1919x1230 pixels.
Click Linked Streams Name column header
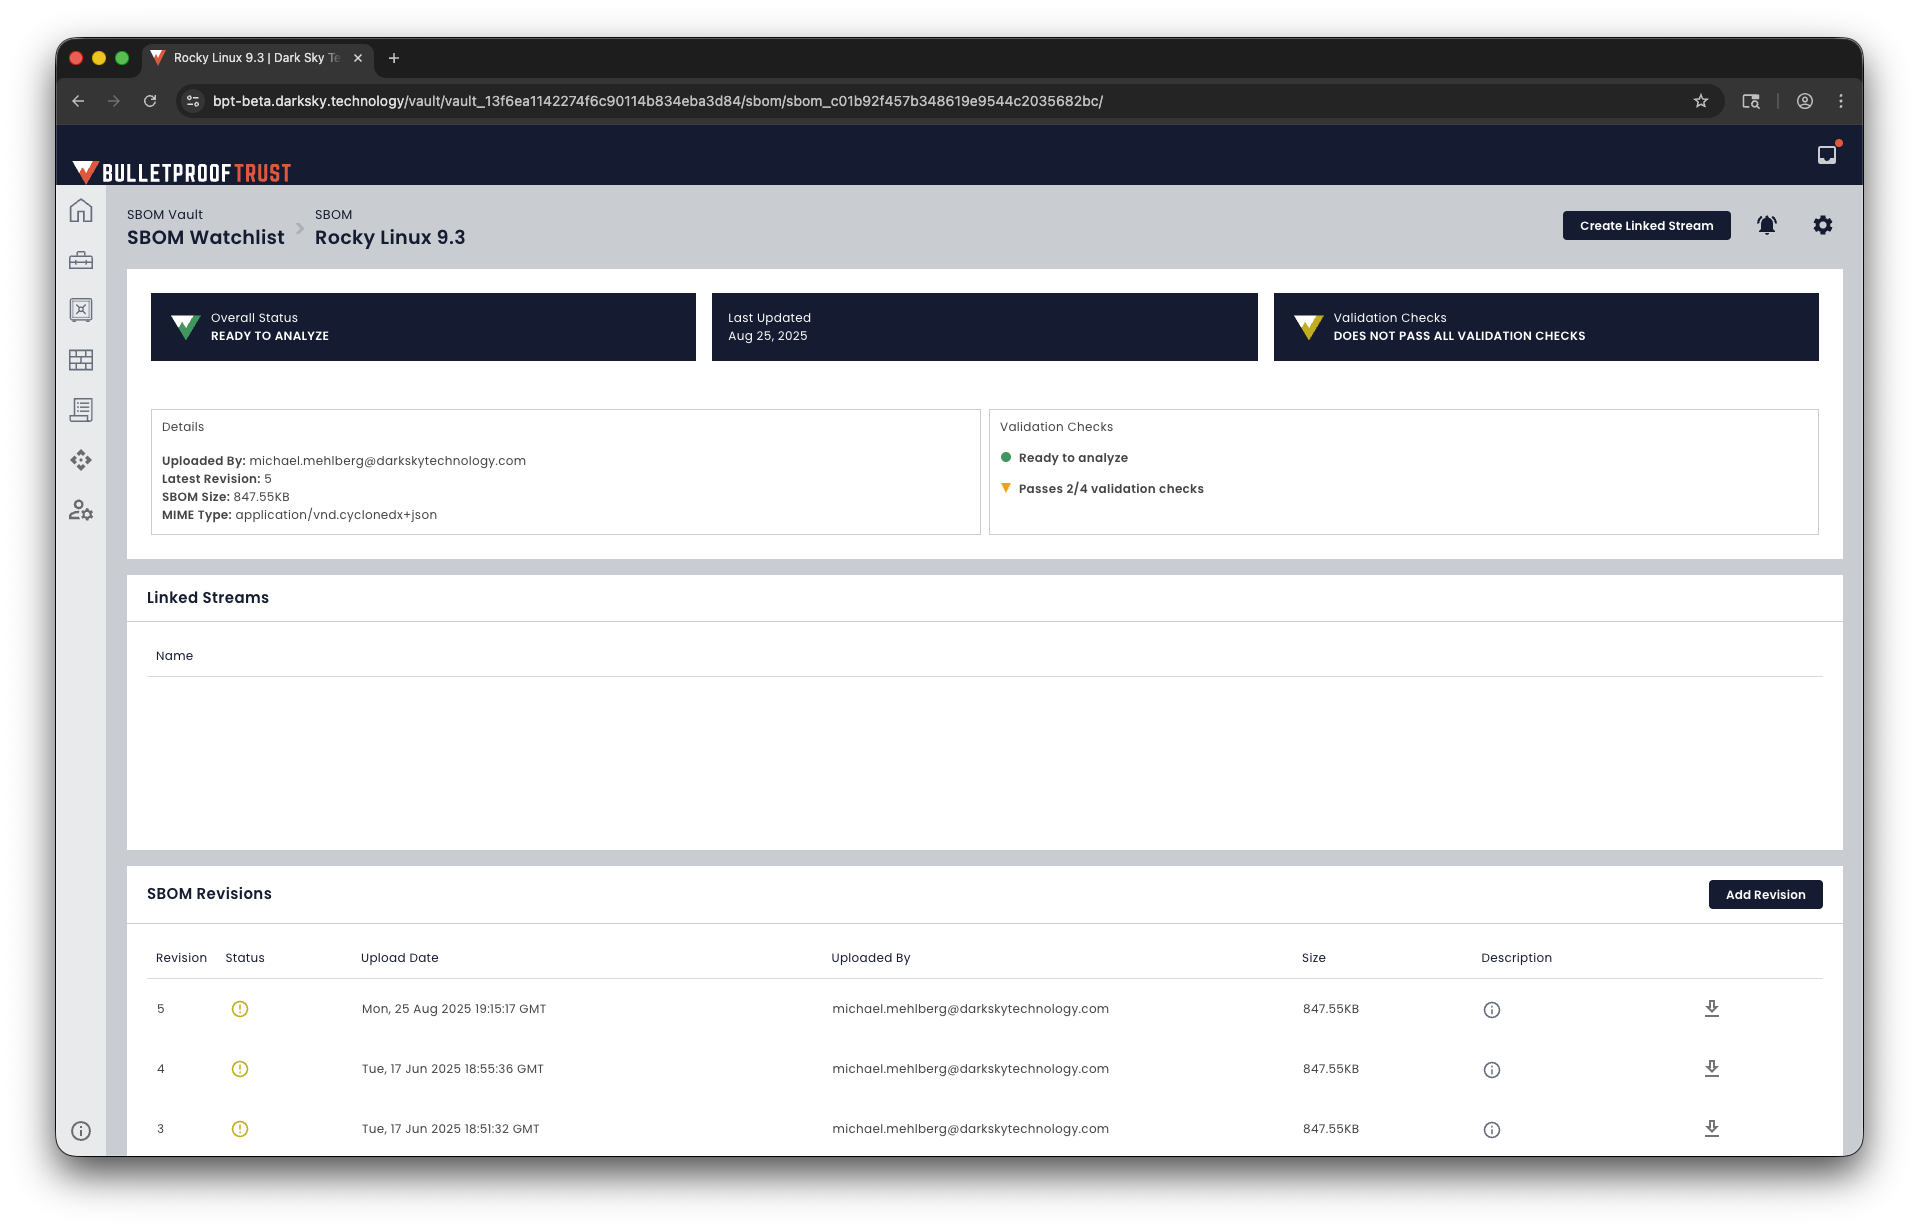point(174,656)
